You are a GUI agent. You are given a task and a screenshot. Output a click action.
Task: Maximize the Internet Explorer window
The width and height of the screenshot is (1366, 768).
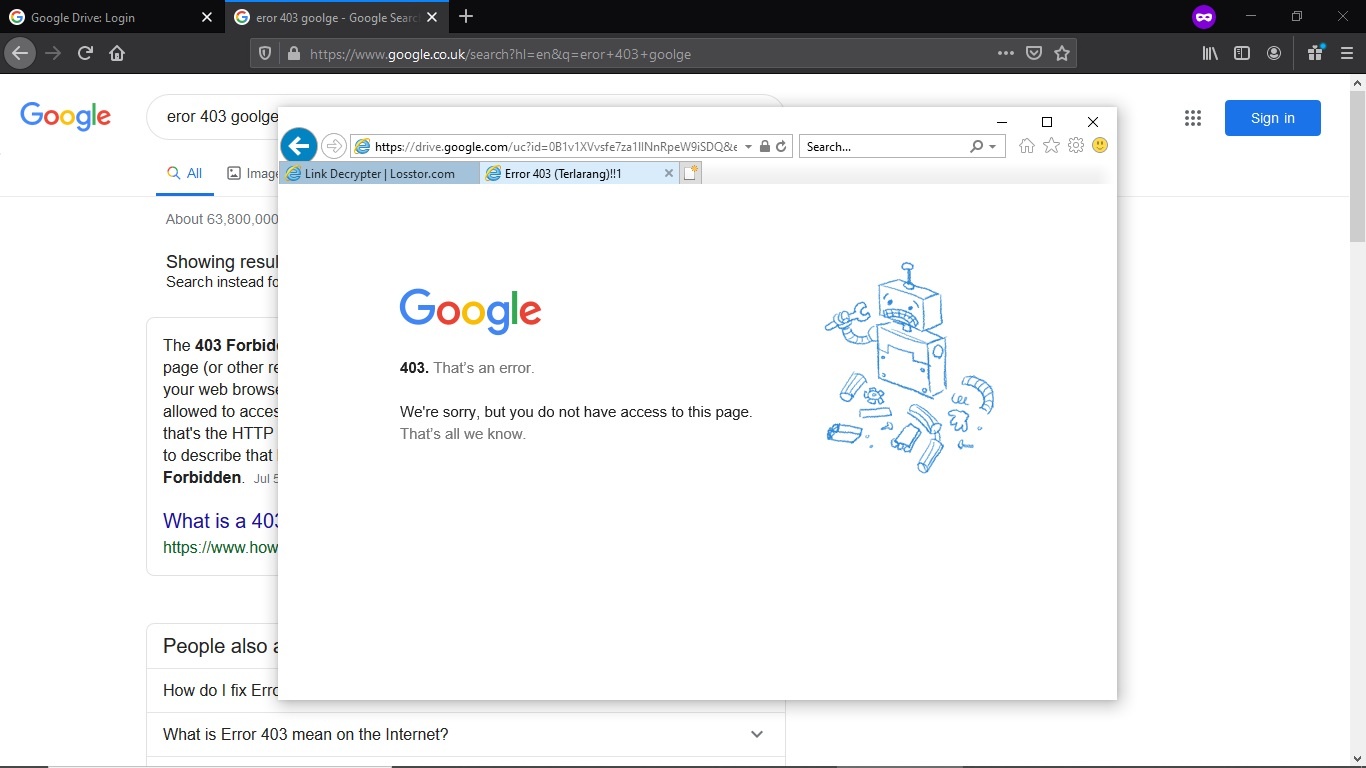(x=1047, y=122)
